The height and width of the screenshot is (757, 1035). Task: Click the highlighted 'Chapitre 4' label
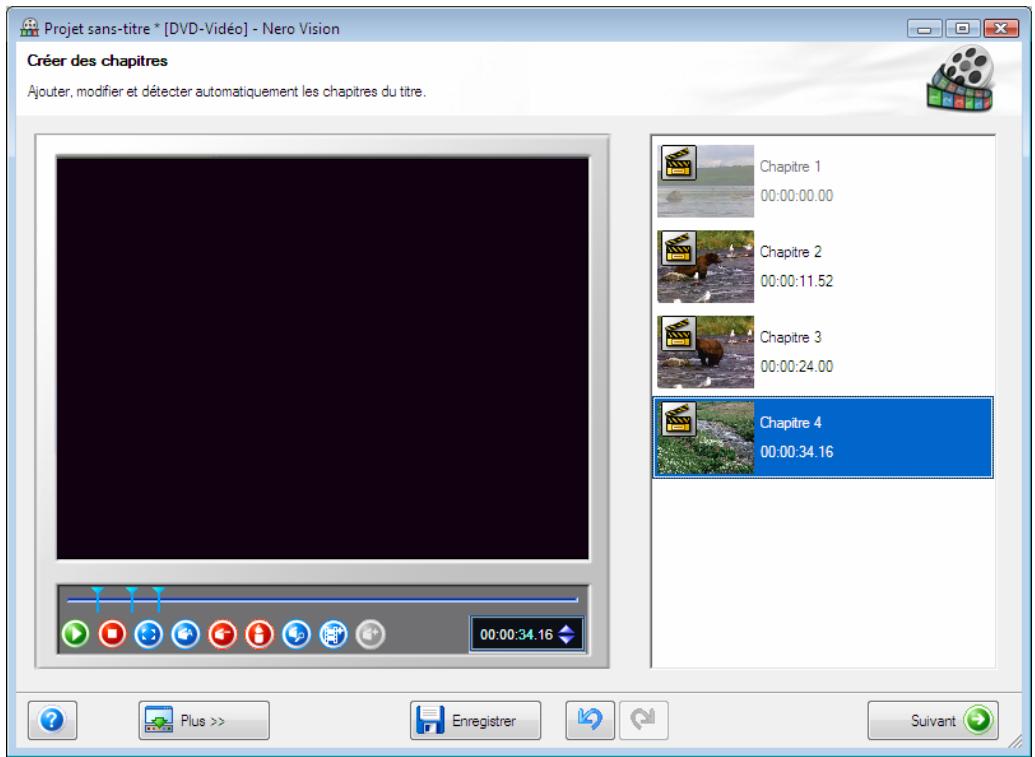pyautogui.click(x=790, y=422)
